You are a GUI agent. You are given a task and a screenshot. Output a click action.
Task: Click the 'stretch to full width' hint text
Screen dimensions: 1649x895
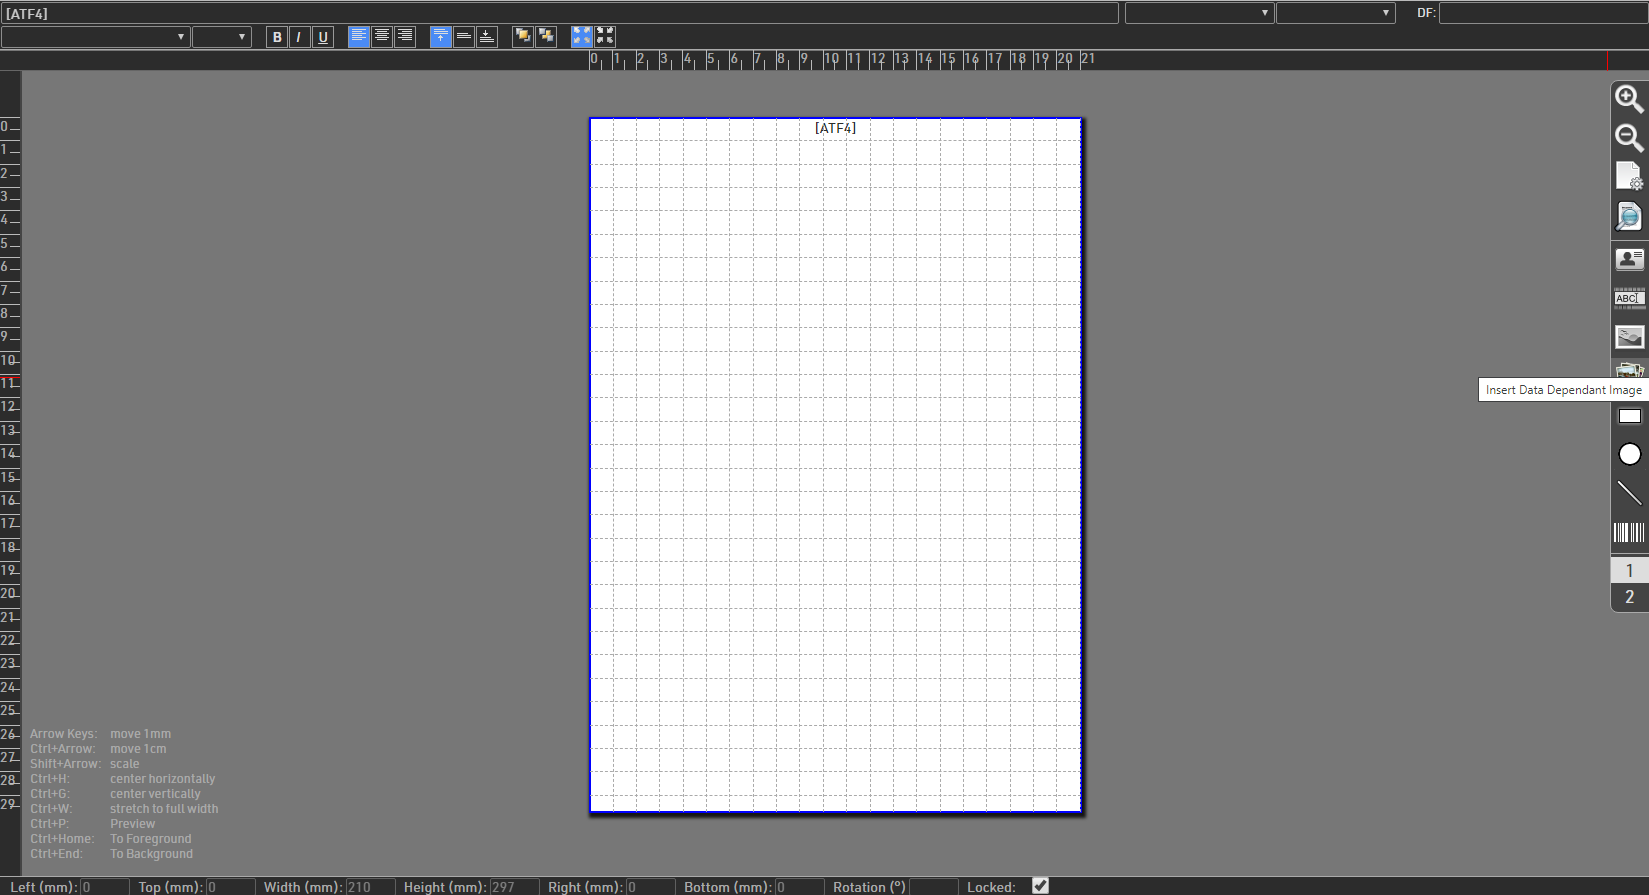click(164, 809)
